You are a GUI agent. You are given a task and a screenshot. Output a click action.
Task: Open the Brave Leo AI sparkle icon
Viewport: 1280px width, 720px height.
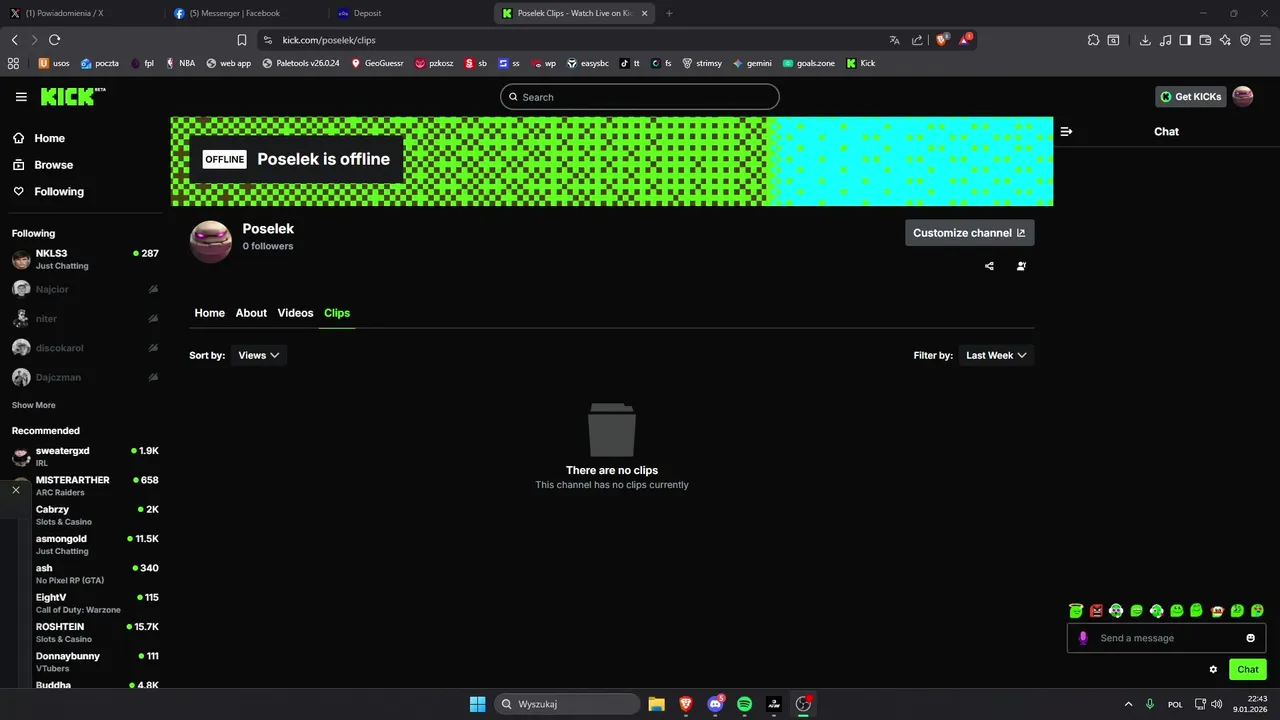click(x=1225, y=40)
